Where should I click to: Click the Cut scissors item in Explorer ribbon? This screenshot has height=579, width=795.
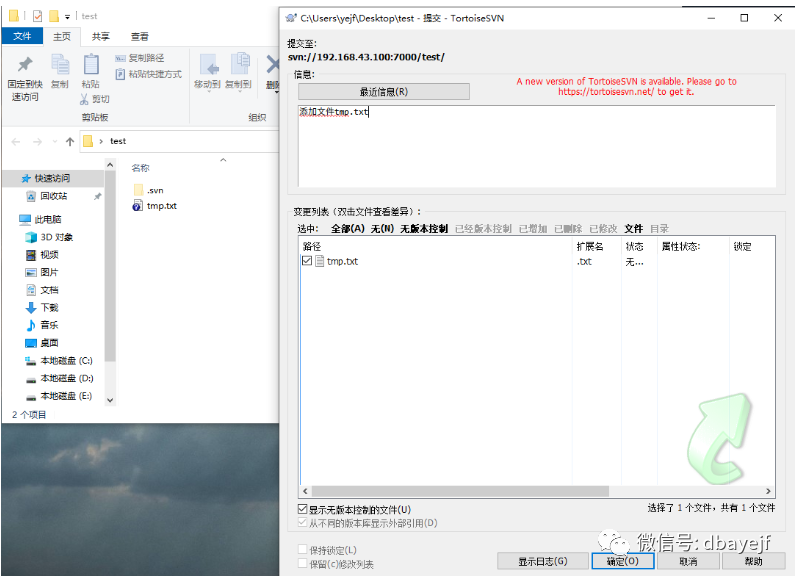coord(94,99)
